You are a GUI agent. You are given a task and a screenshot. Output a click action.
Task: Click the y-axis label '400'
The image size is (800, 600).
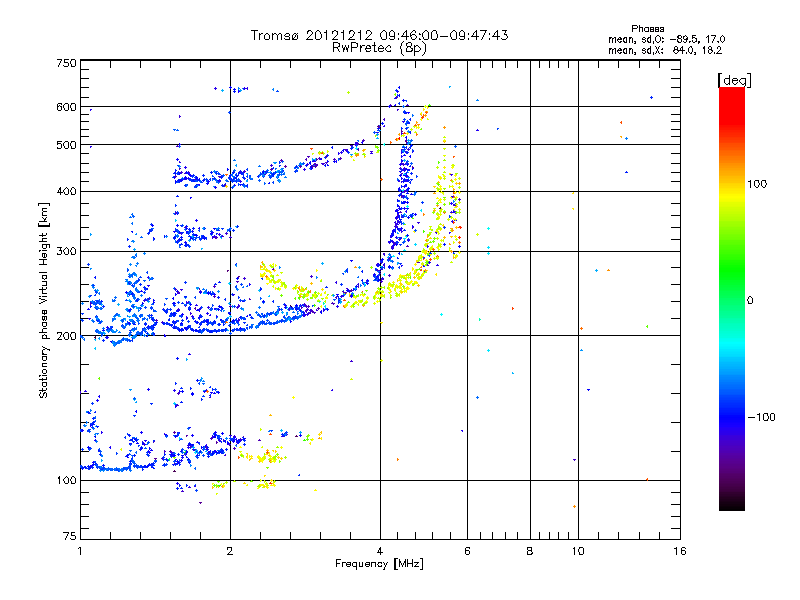[66, 192]
